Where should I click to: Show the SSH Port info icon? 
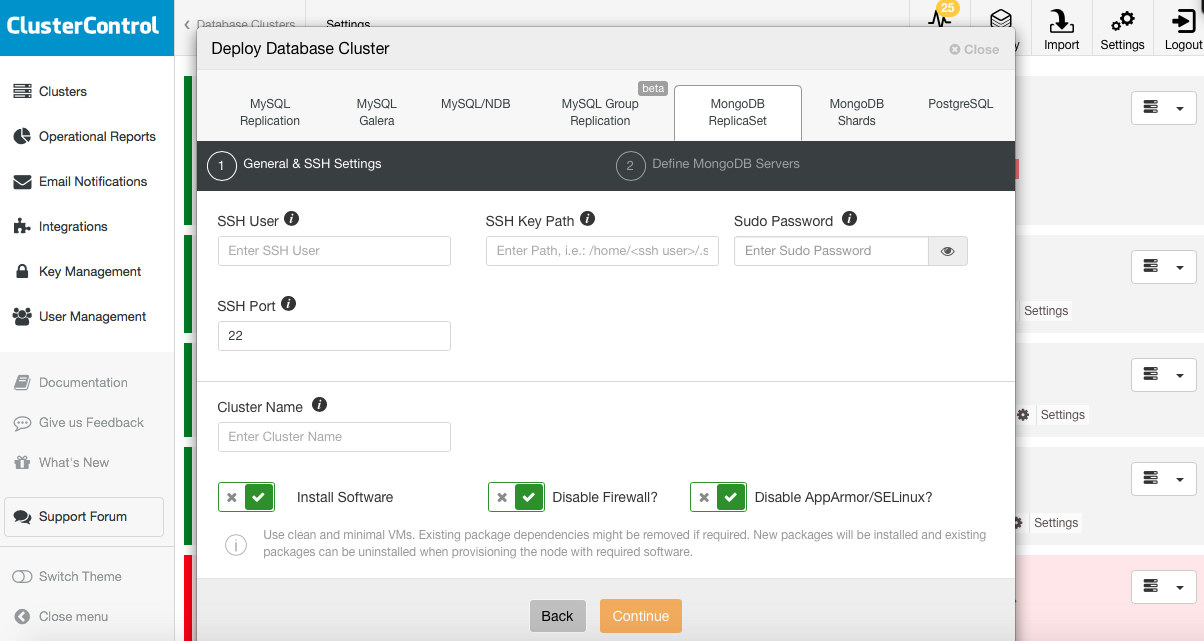(x=289, y=304)
